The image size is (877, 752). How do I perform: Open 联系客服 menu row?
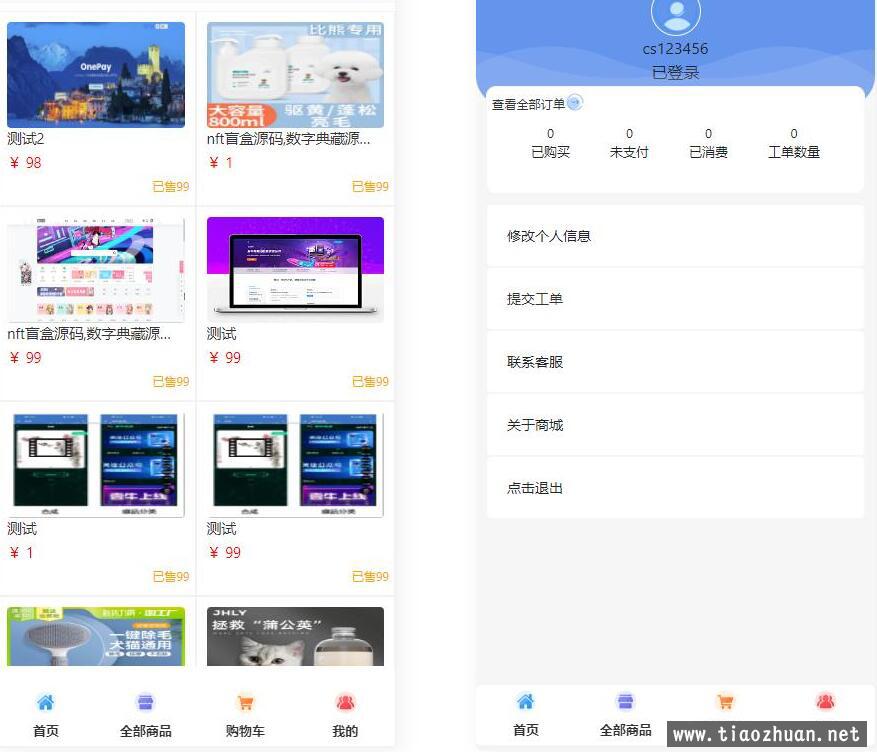point(675,362)
